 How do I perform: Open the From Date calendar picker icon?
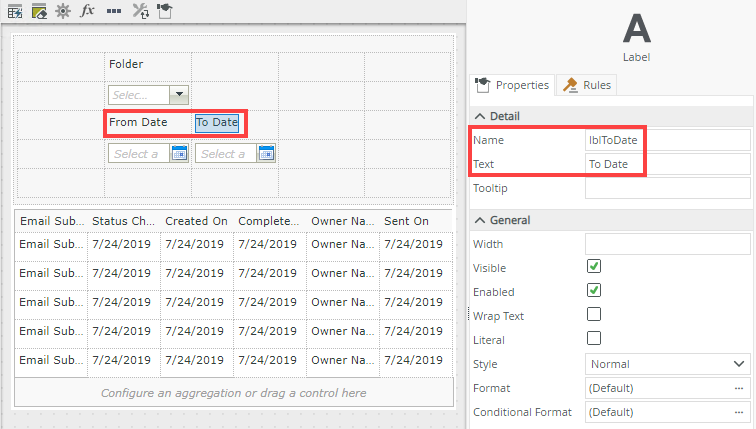179,153
